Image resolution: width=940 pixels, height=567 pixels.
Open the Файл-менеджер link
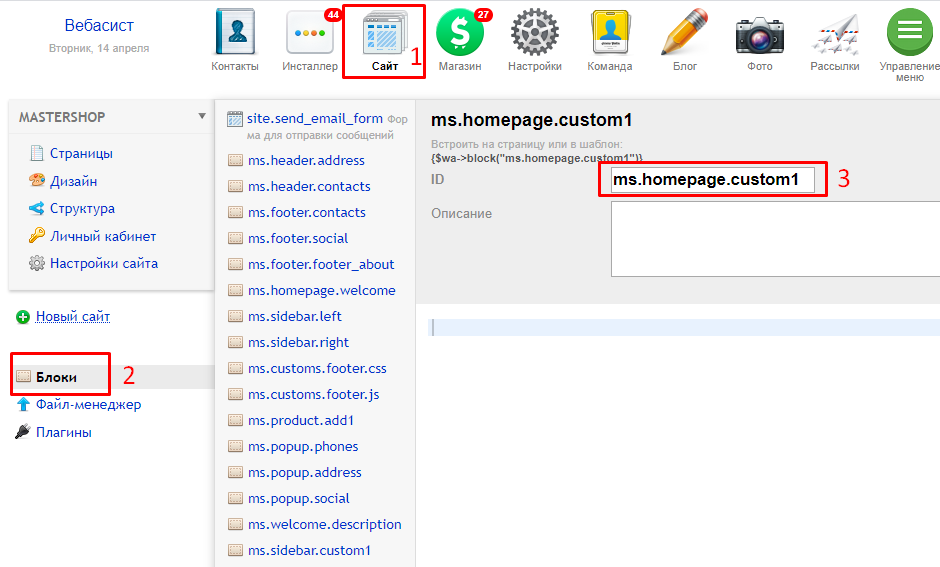[x=88, y=405]
